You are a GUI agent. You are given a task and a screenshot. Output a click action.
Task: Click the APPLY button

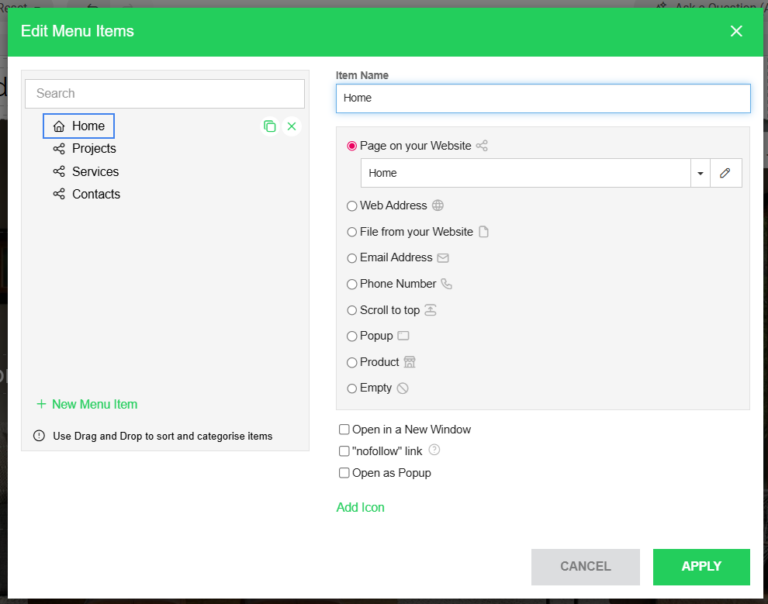[x=701, y=567]
